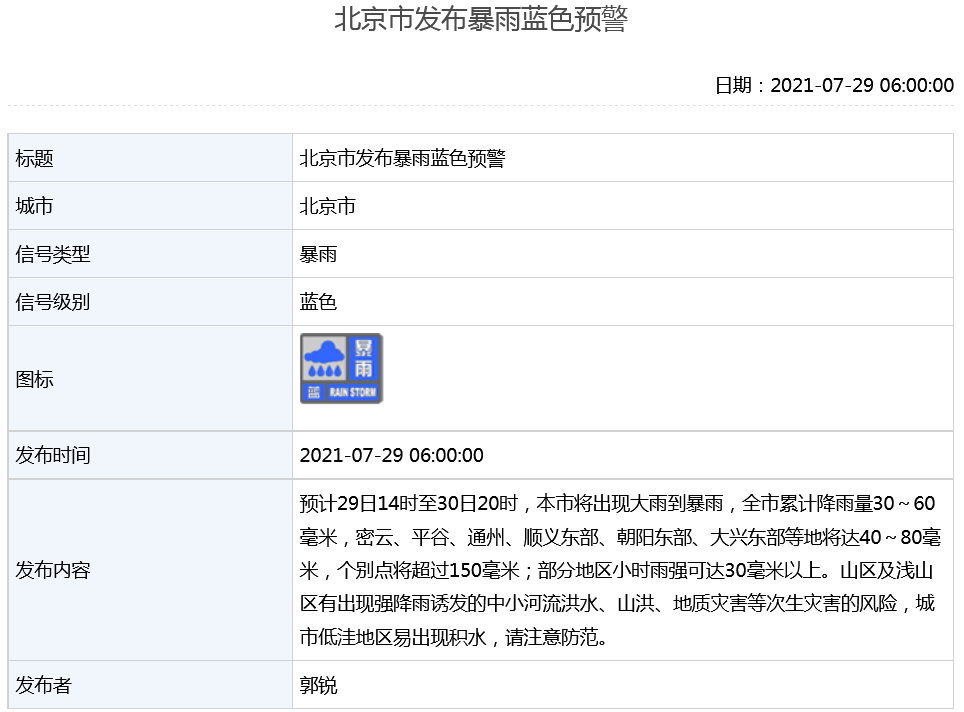
Task: Select the 城市 row label
Action: click(35, 206)
